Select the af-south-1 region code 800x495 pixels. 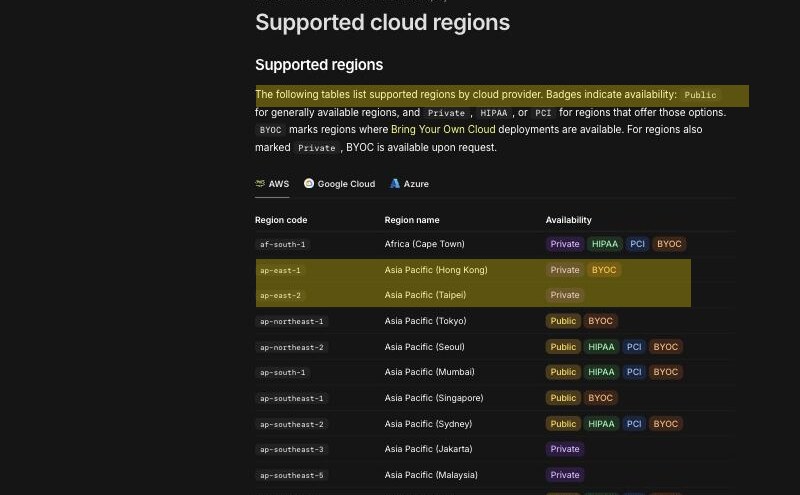coord(283,244)
